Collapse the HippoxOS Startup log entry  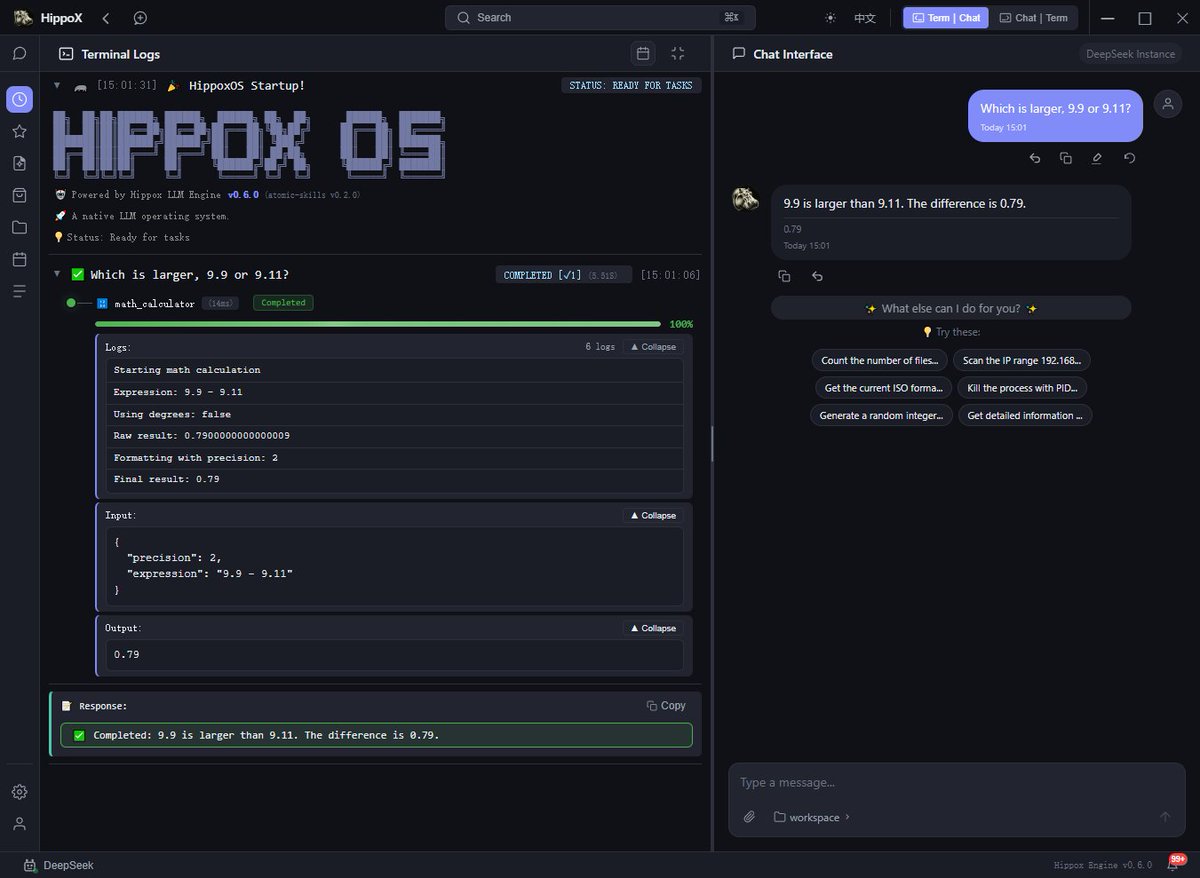click(57, 85)
